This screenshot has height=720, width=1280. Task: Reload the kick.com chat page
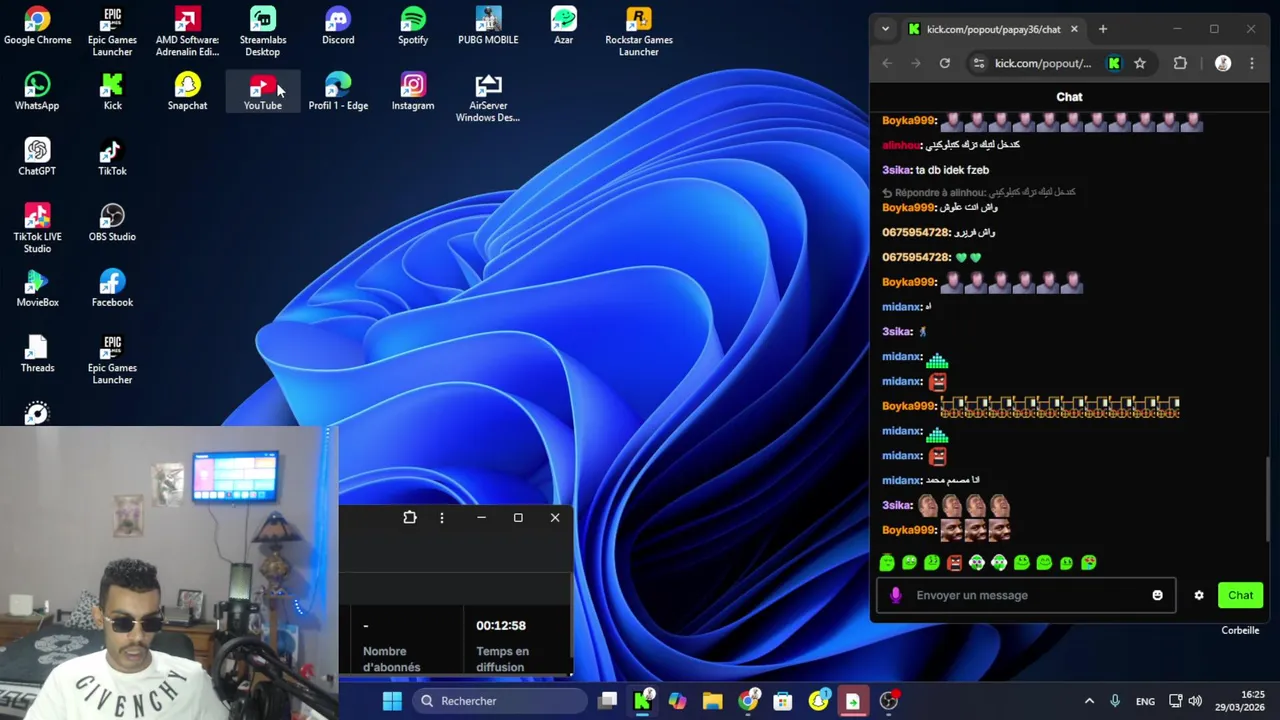tap(944, 63)
